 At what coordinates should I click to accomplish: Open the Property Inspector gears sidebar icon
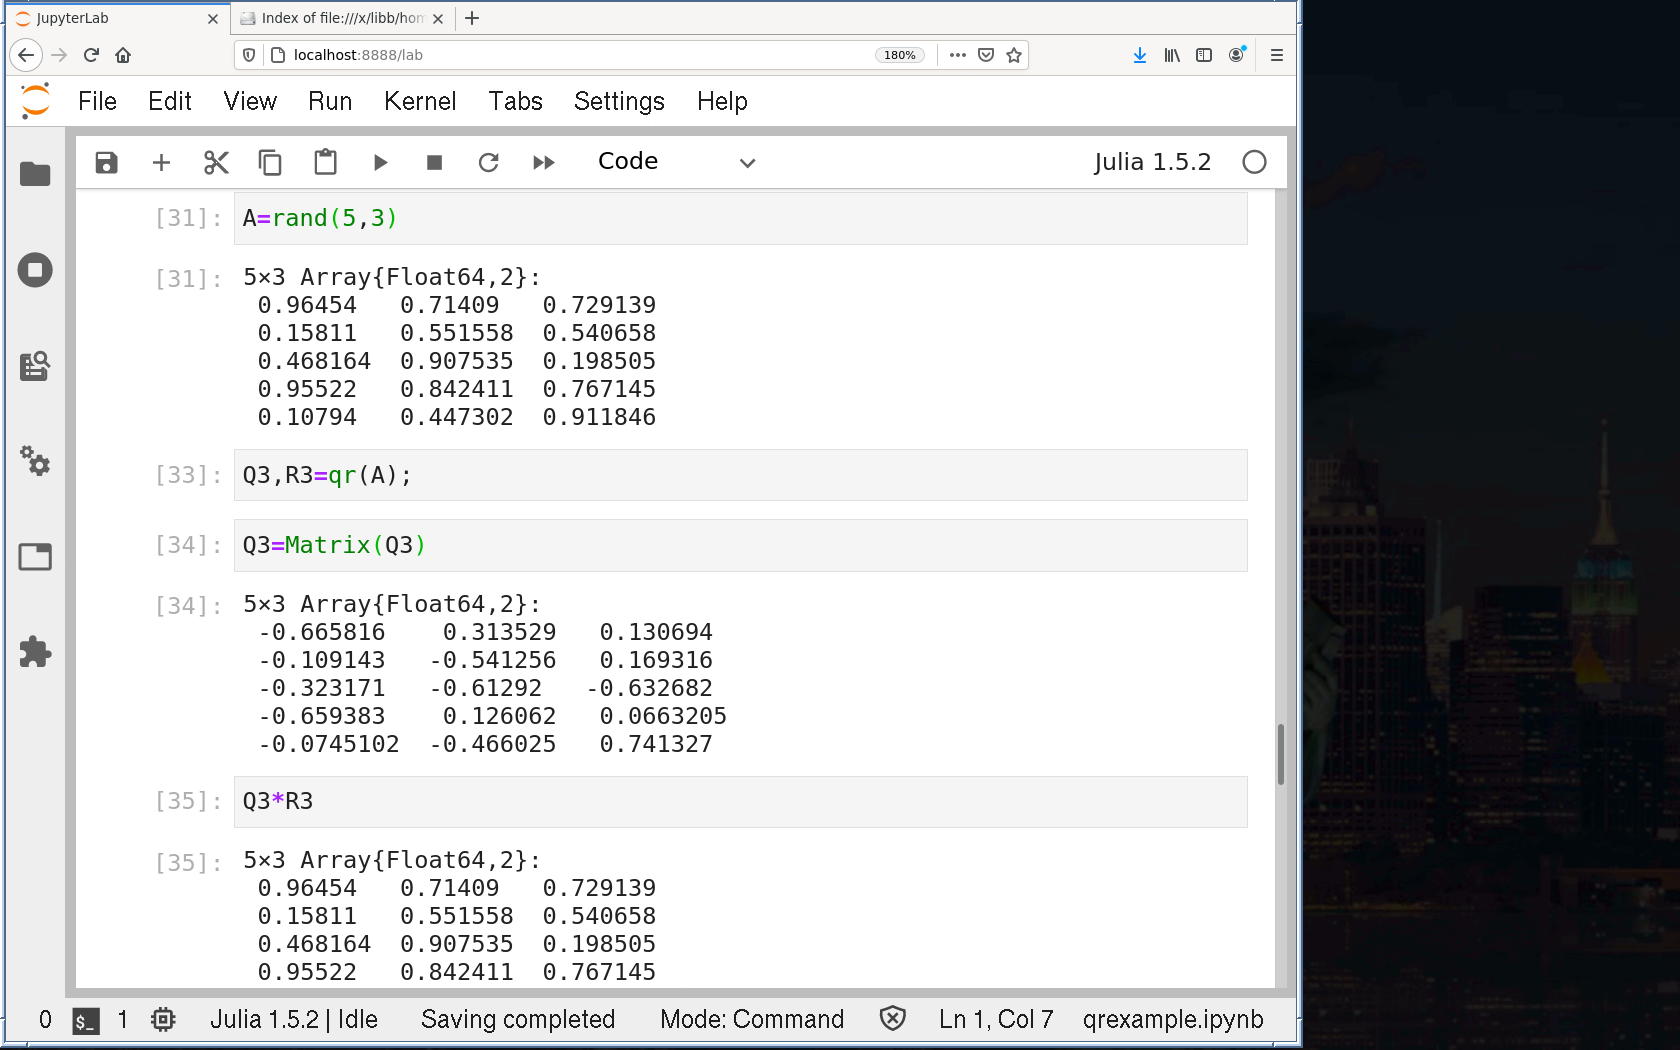[35, 461]
